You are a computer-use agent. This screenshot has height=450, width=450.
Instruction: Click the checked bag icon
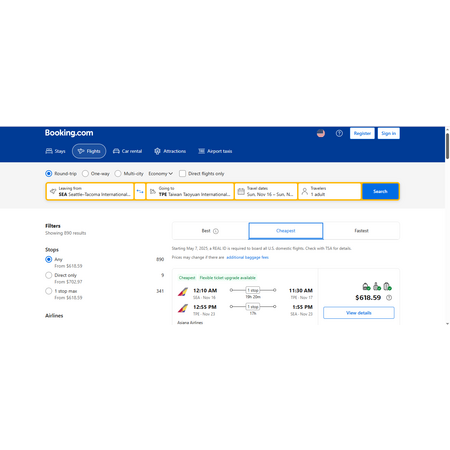[387, 286]
